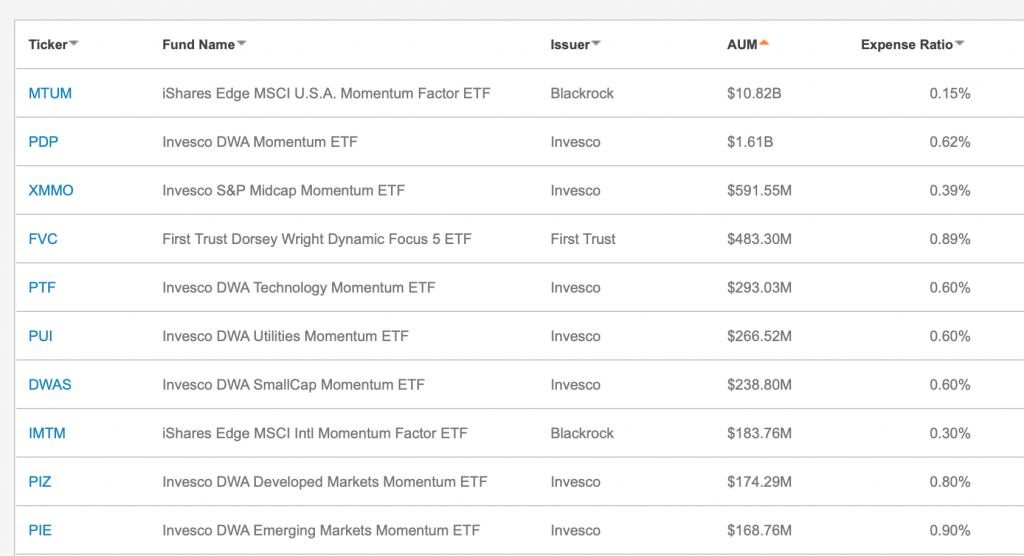Viewport: 1024px width, 556px height.
Task: Open the PDP ticker link
Action: (43, 142)
